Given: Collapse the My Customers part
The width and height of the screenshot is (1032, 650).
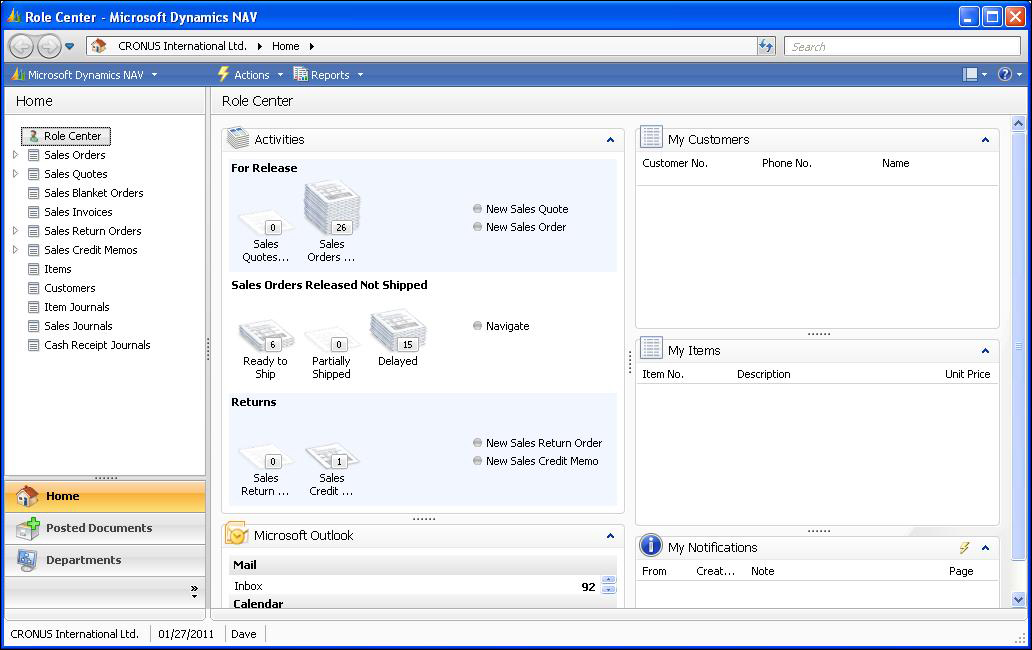Looking at the screenshot, I should click(x=985, y=140).
